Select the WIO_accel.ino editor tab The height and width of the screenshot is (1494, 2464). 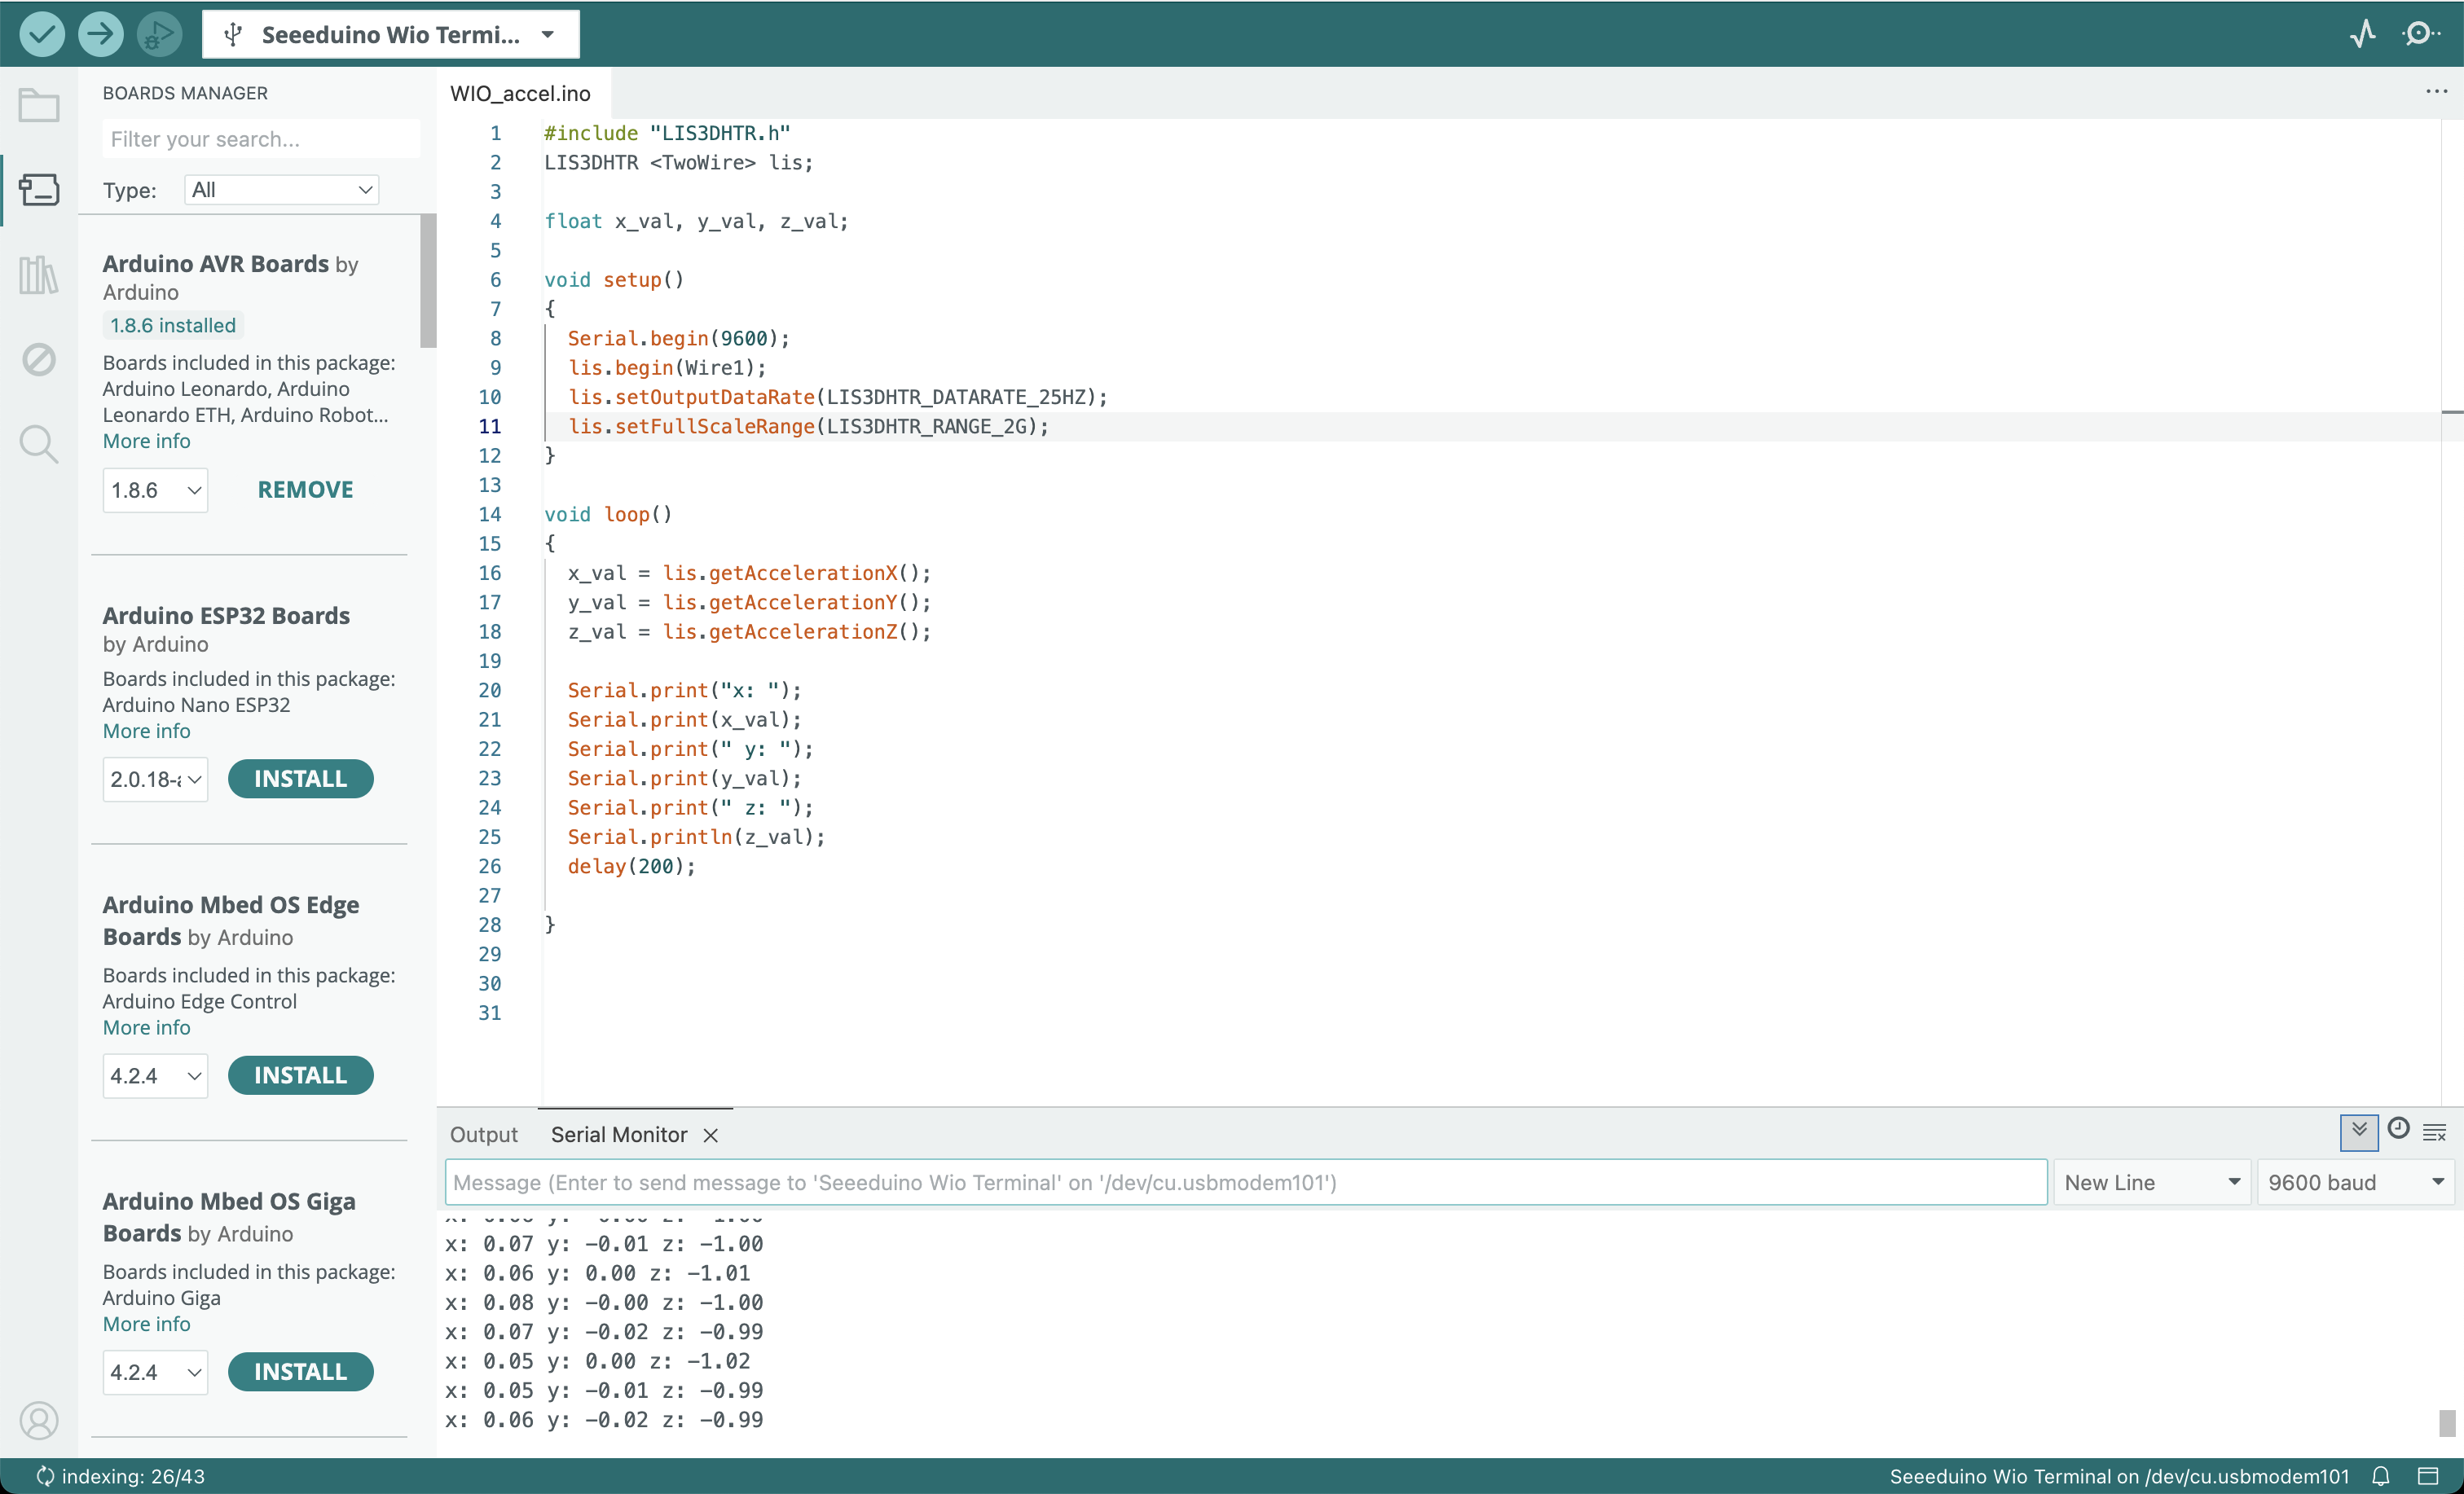520,93
